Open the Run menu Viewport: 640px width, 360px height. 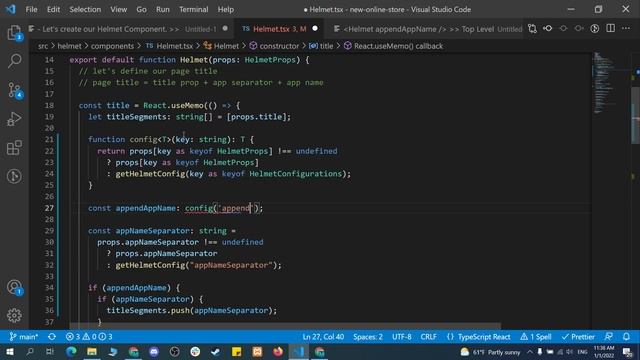tap(162, 9)
